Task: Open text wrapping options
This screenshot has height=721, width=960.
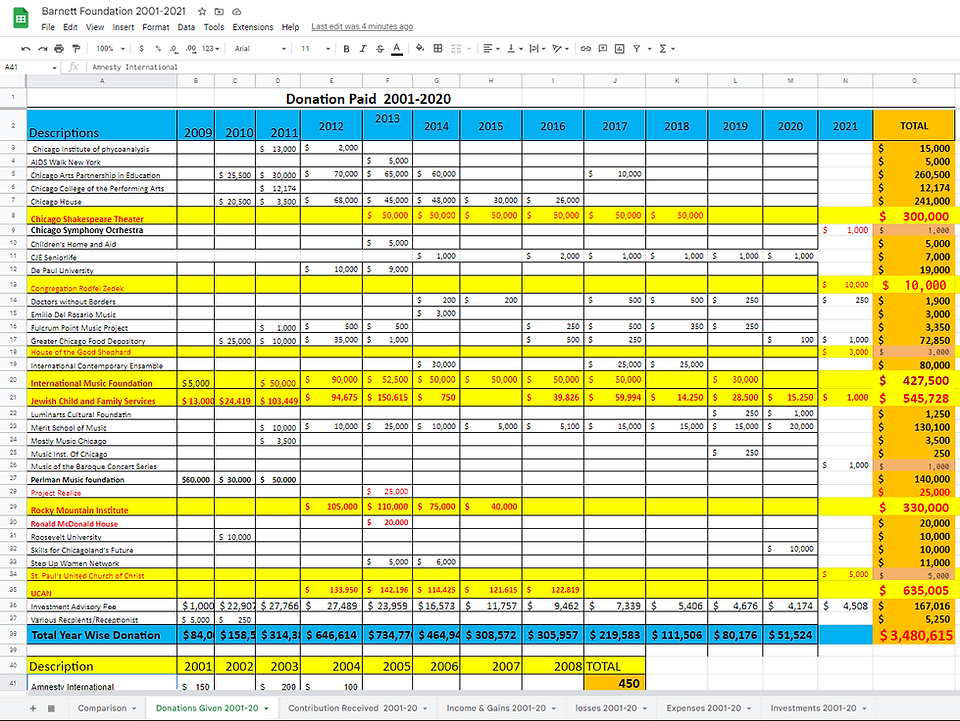Action: coord(538,48)
